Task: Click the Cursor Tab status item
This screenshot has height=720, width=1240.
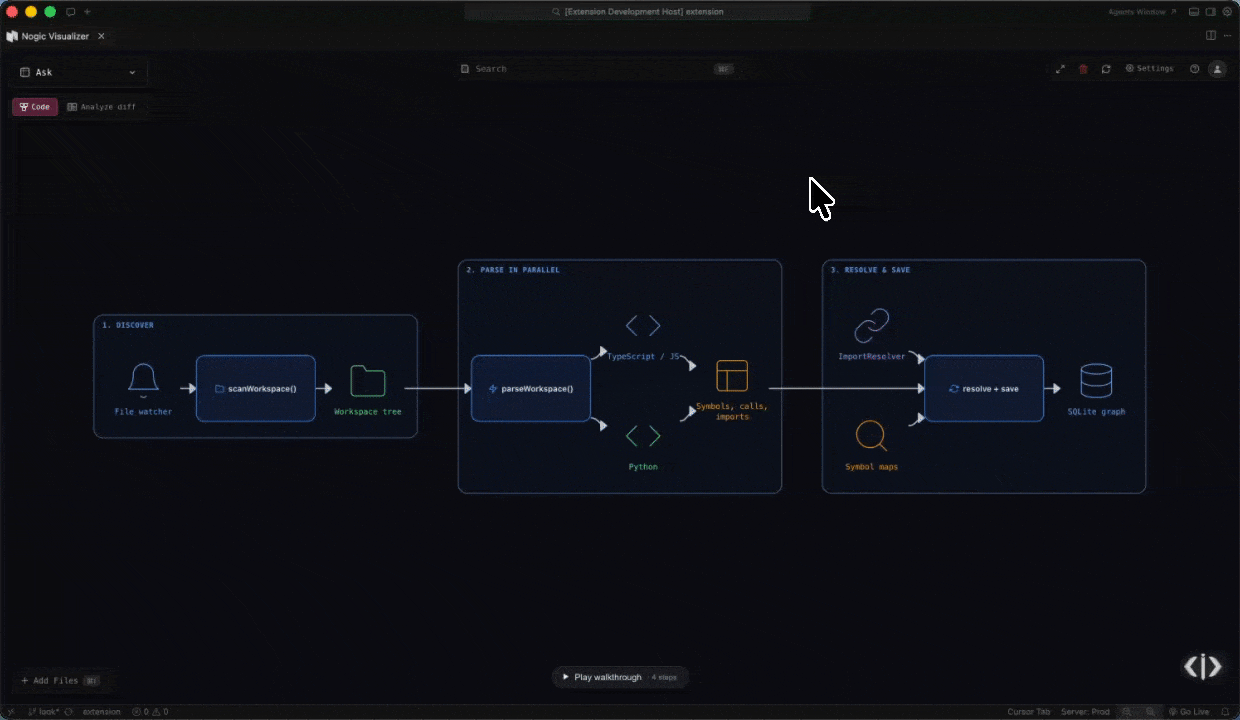Action: click(x=1029, y=712)
